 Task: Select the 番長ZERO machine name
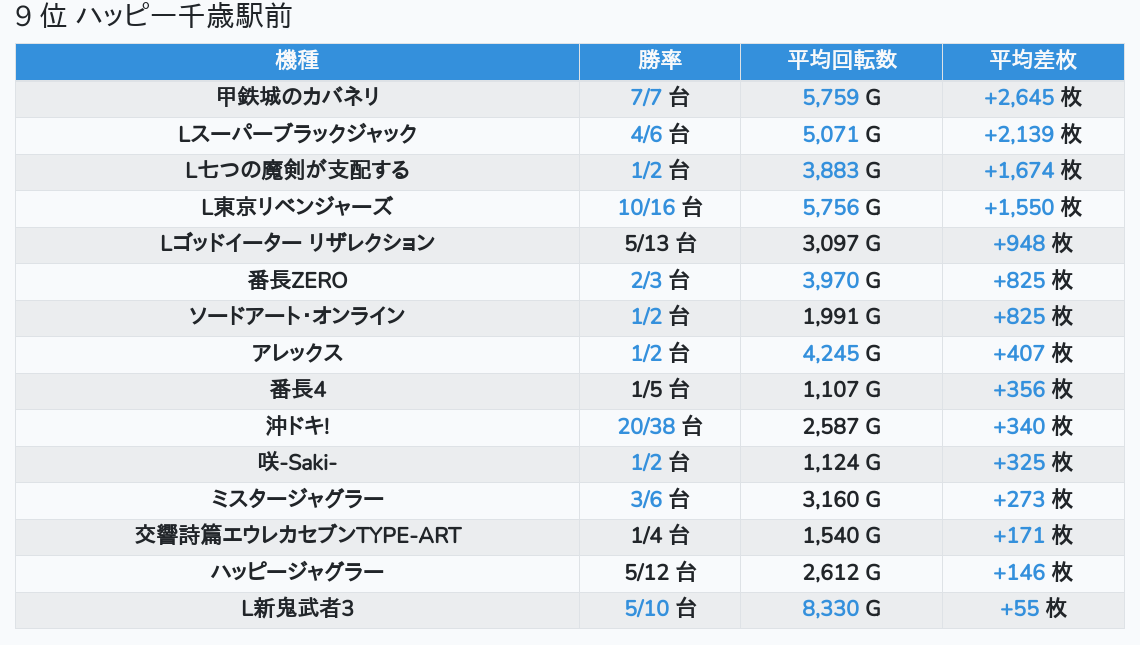[x=297, y=281]
